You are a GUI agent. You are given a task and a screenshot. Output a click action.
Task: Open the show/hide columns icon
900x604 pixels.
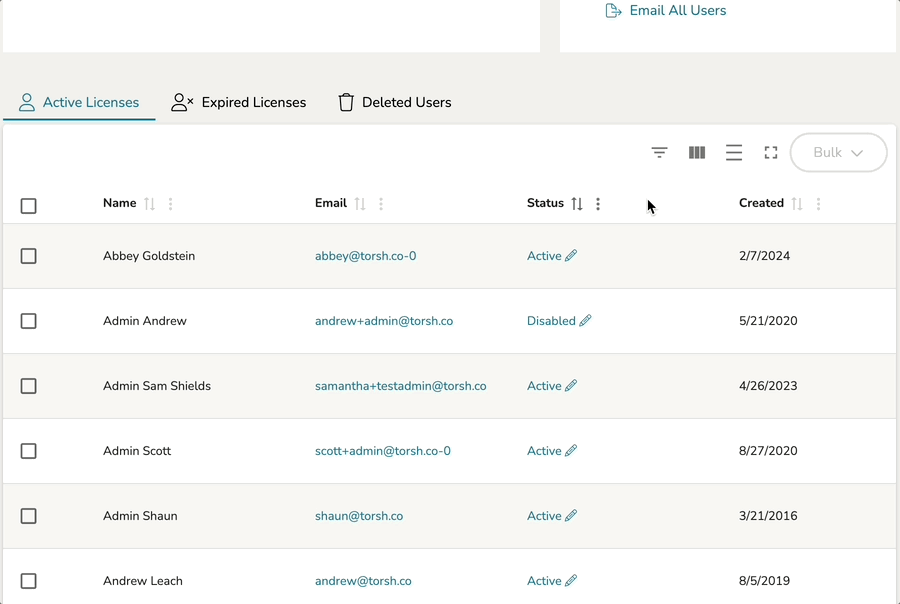tap(697, 153)
